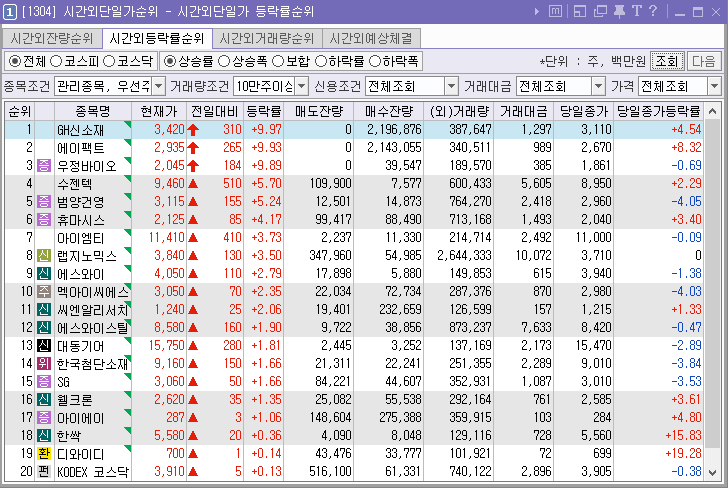Viewport: 728px width, 488px height.
Task: Click the 한싹 change rate +15.83
Action: (x=683, y=436)
